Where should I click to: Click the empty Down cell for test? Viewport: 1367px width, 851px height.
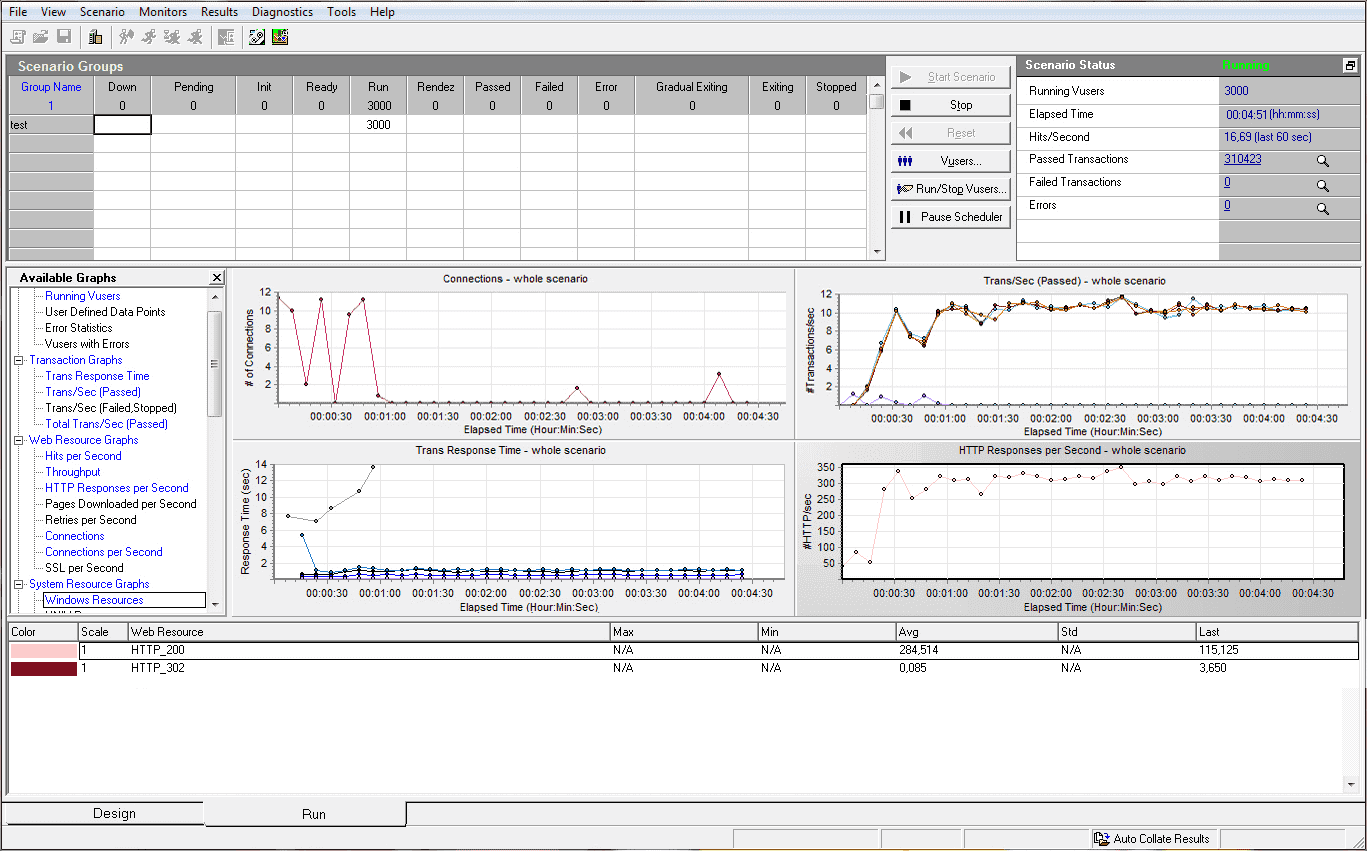click(122, 125)
